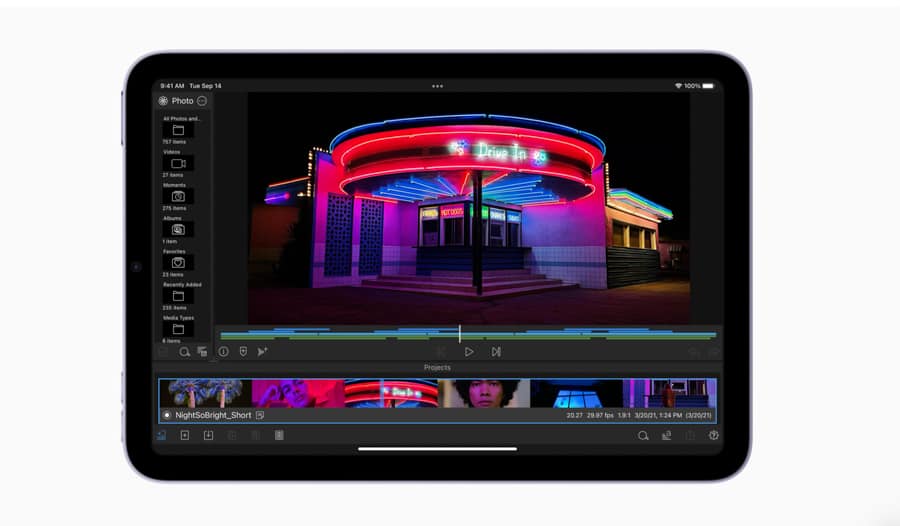Add a marker with the shield icon
Viewport: 900px width, 526px height.
(243, 352)
